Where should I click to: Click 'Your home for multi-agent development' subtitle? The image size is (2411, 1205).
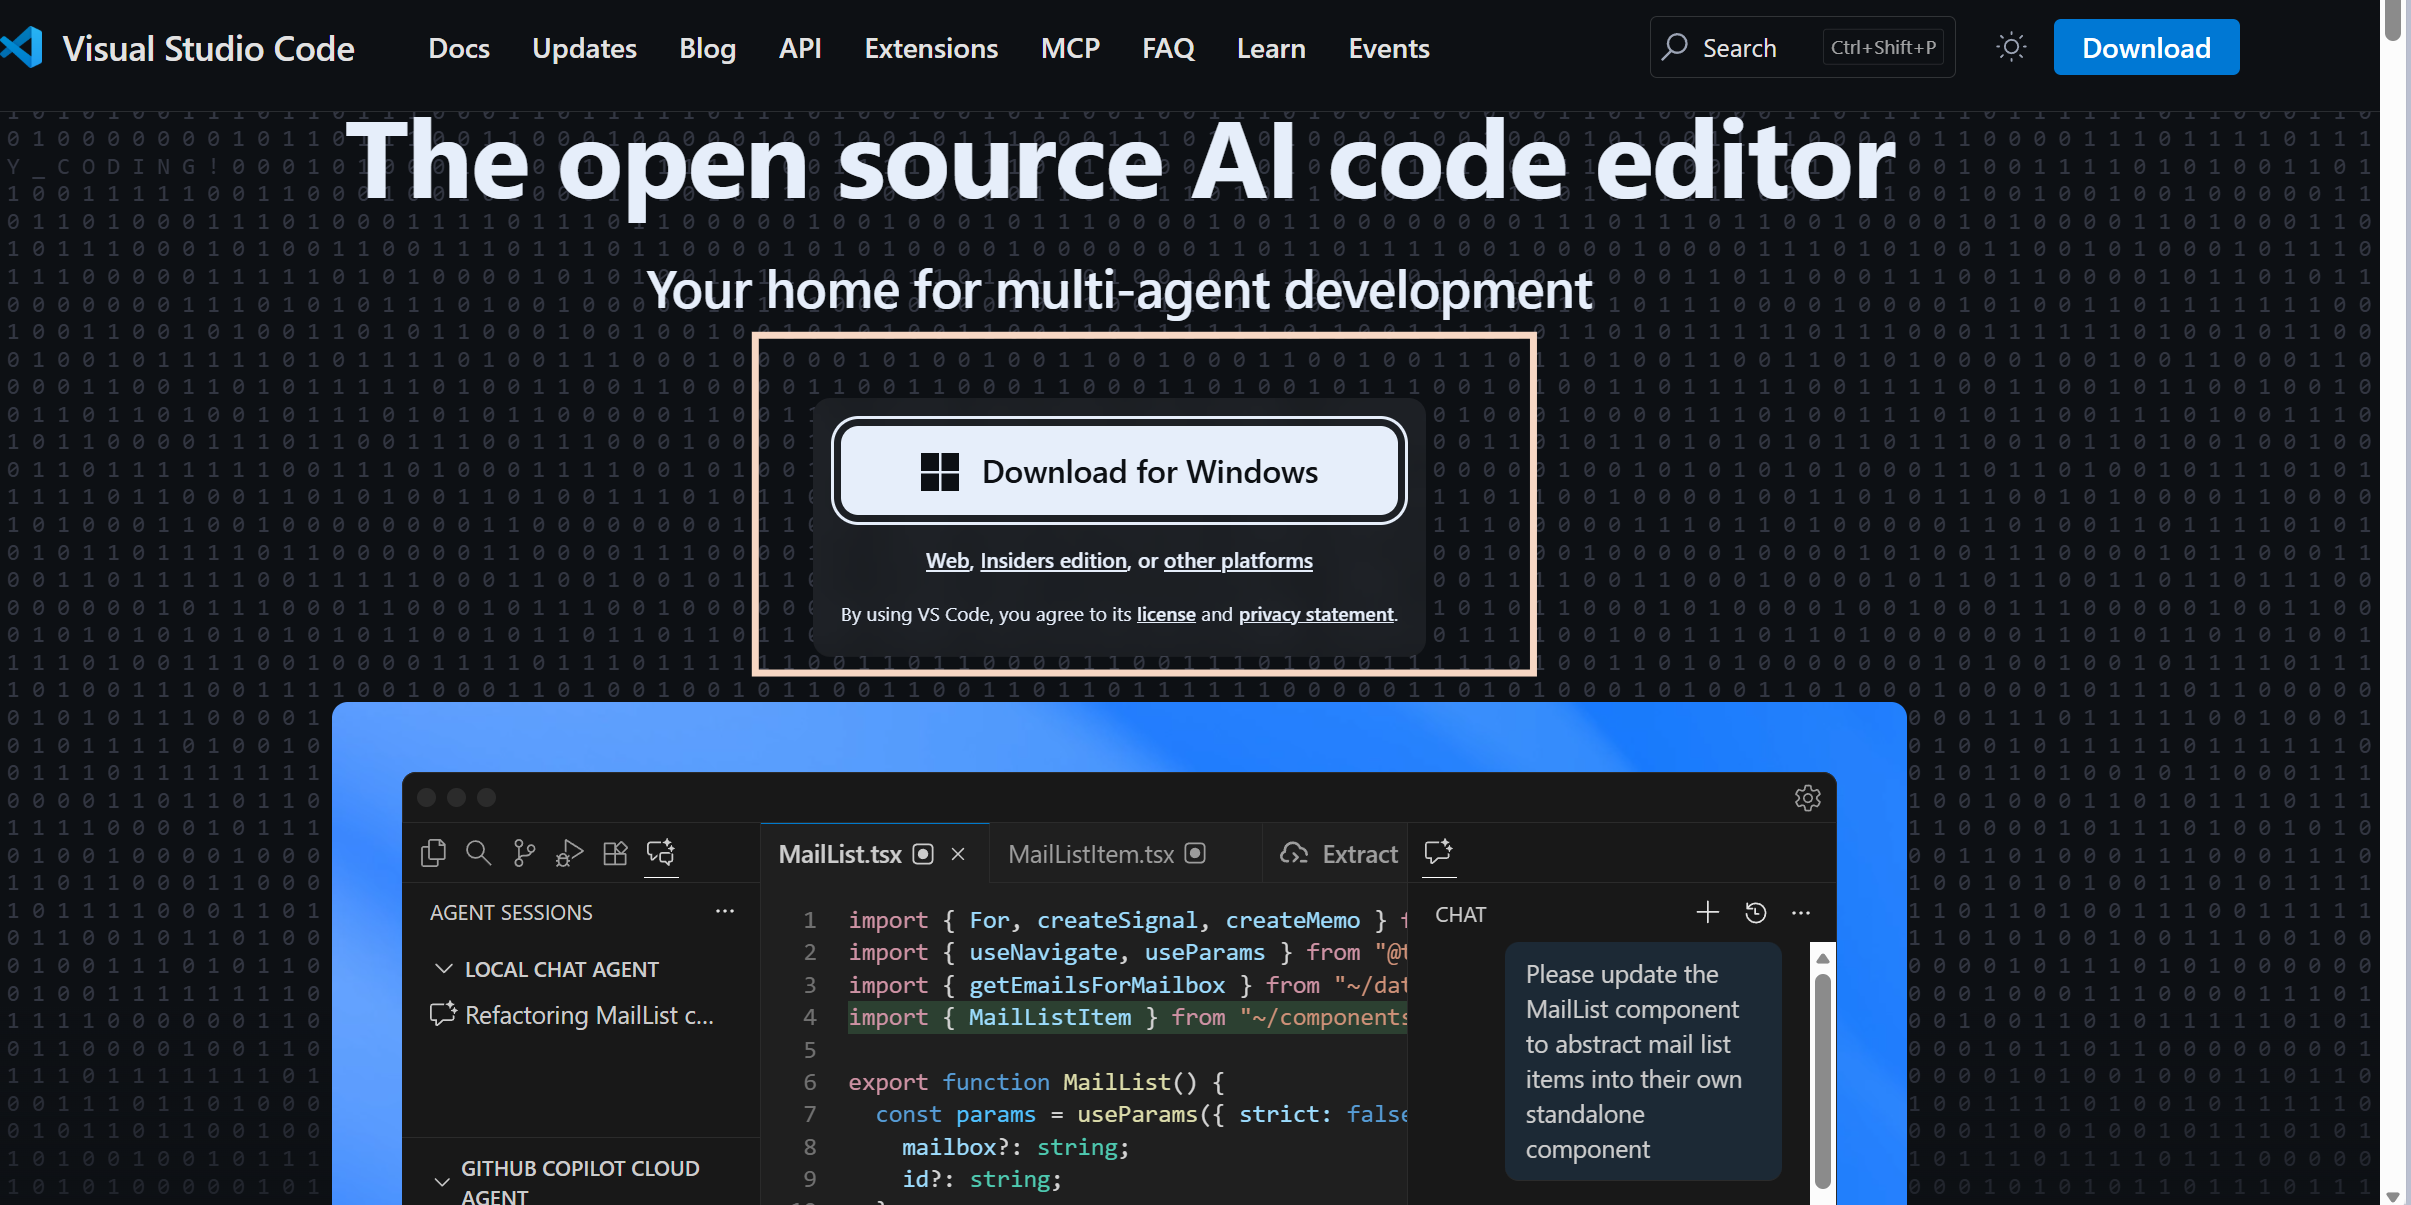point(1119,290)
